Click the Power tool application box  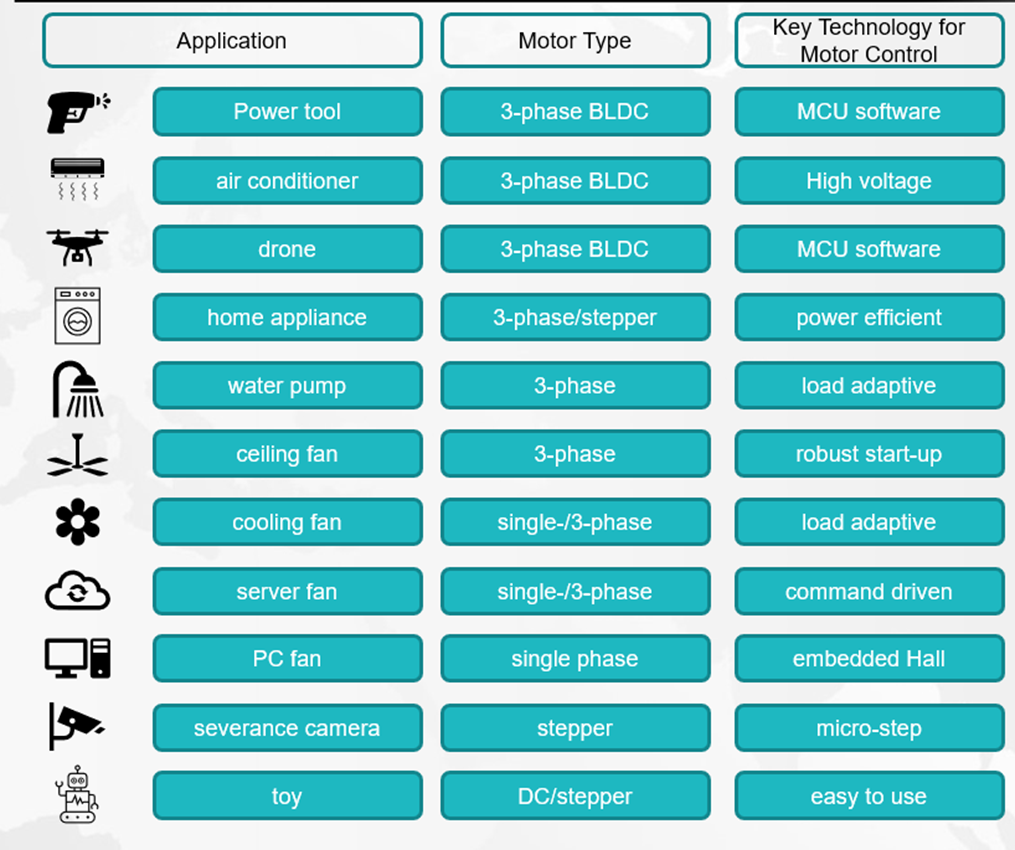pos(287,112)
